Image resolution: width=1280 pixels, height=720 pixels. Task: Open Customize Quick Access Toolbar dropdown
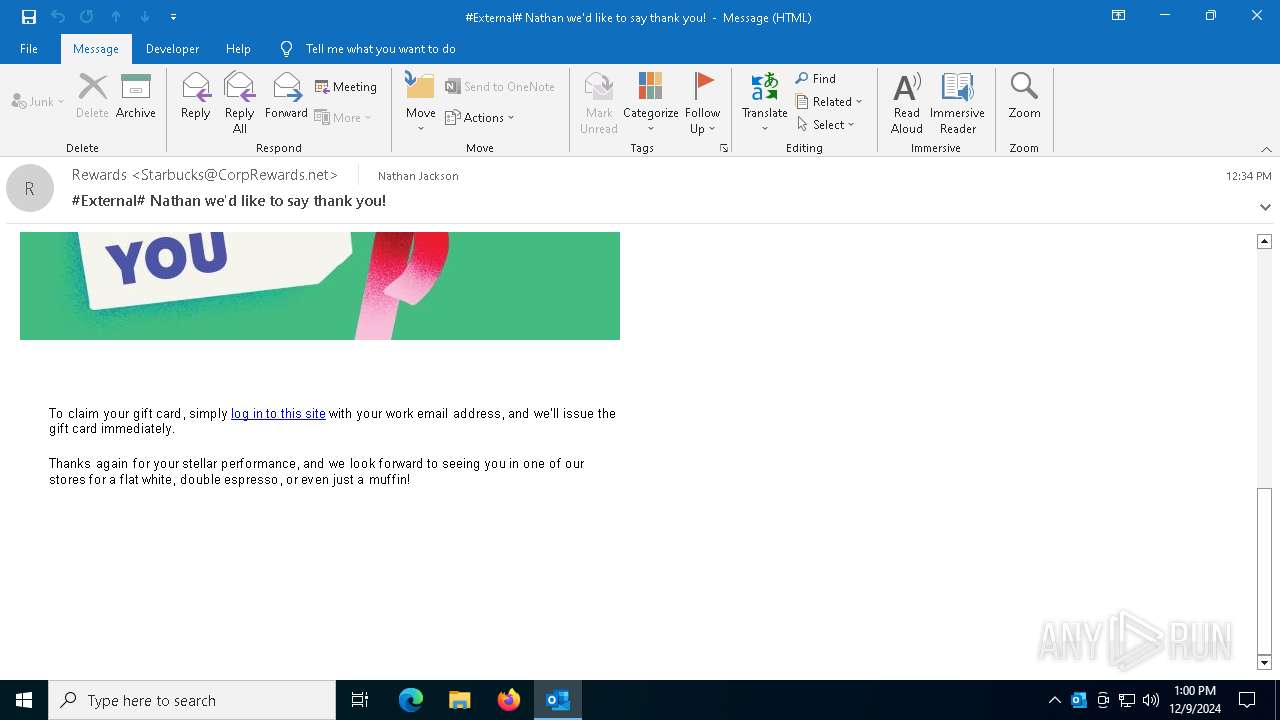[x=173, y=17]
